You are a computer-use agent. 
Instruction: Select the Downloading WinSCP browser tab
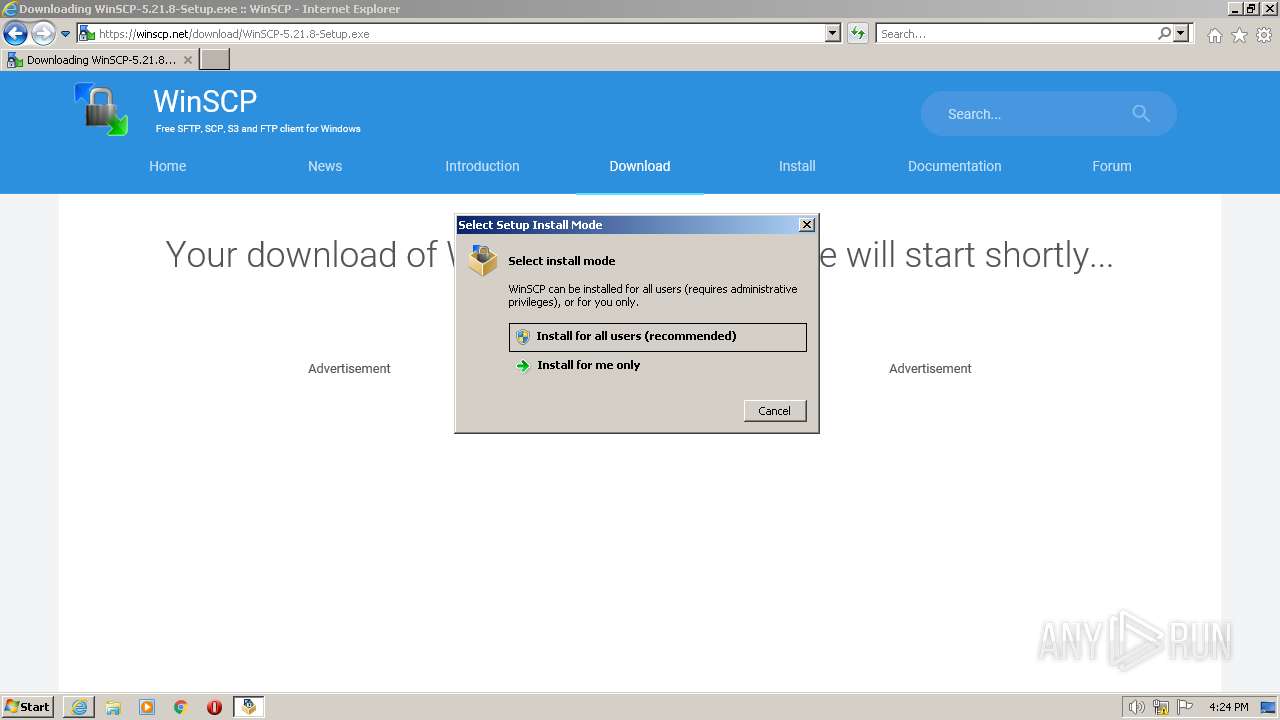point(100,60)
